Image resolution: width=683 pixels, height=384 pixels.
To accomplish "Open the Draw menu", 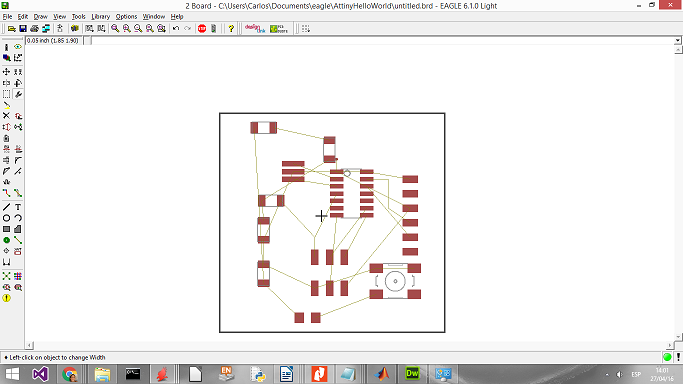I will tap(41, 17).
